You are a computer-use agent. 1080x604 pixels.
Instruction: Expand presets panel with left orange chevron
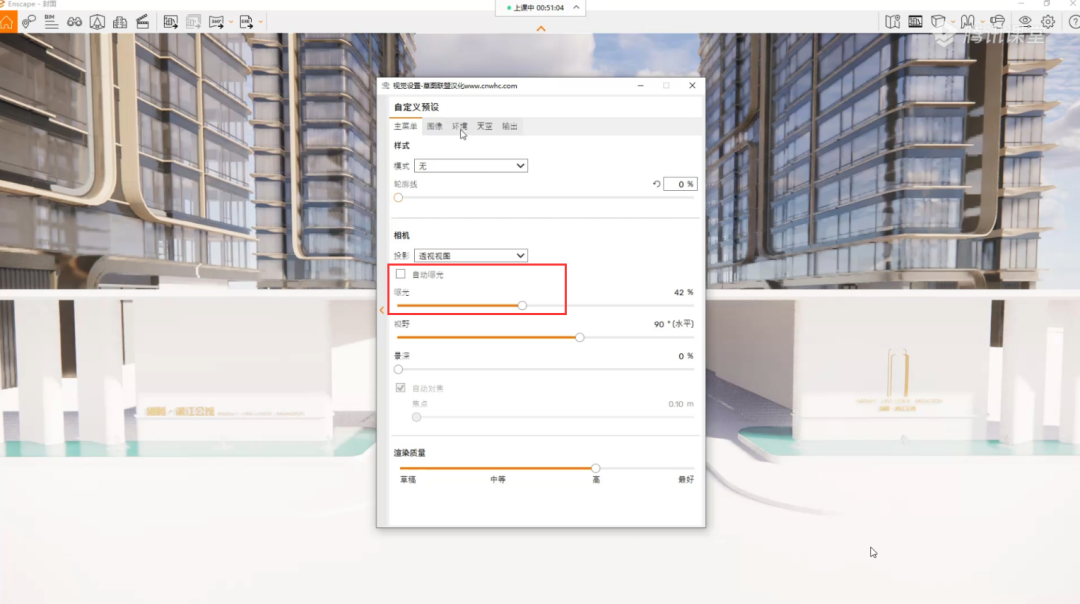point(382,310)
